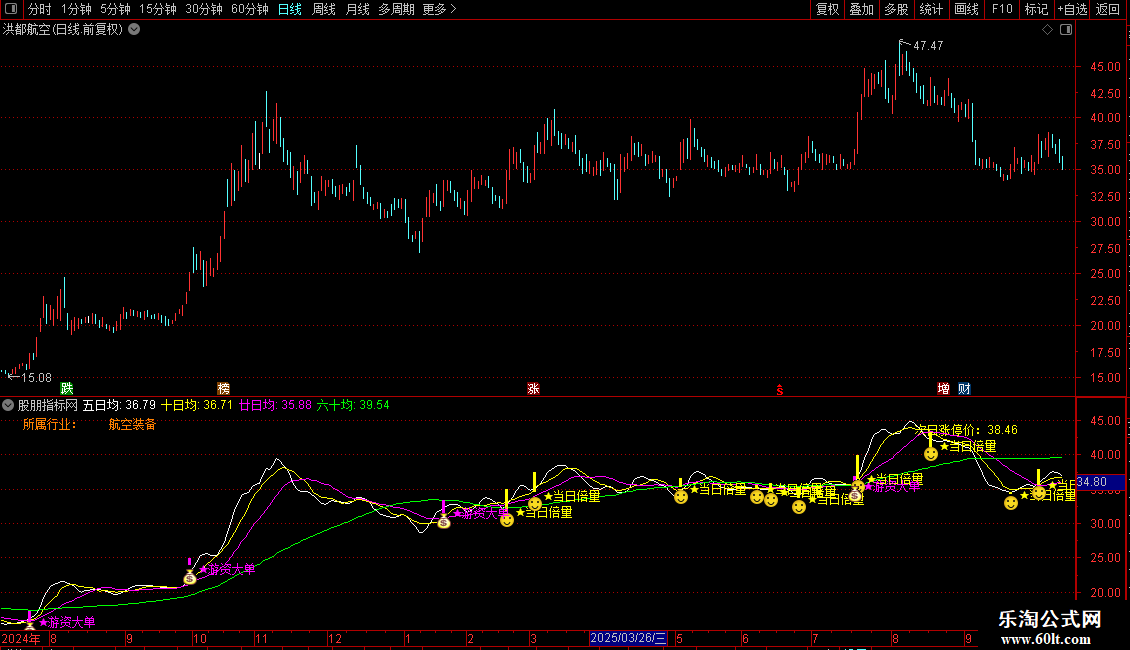Switch to 周线 period
The image size is (1130, 650).
pos(324,9)
